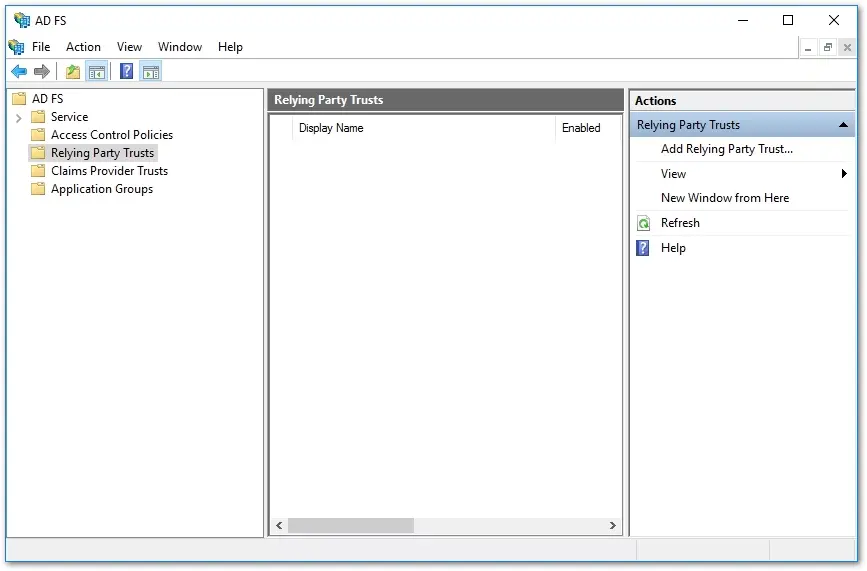The height and width of the screenshot is (571, 867).
Task: Click the horizontal scrollbar thumb
Action: [x=351, y=526]
